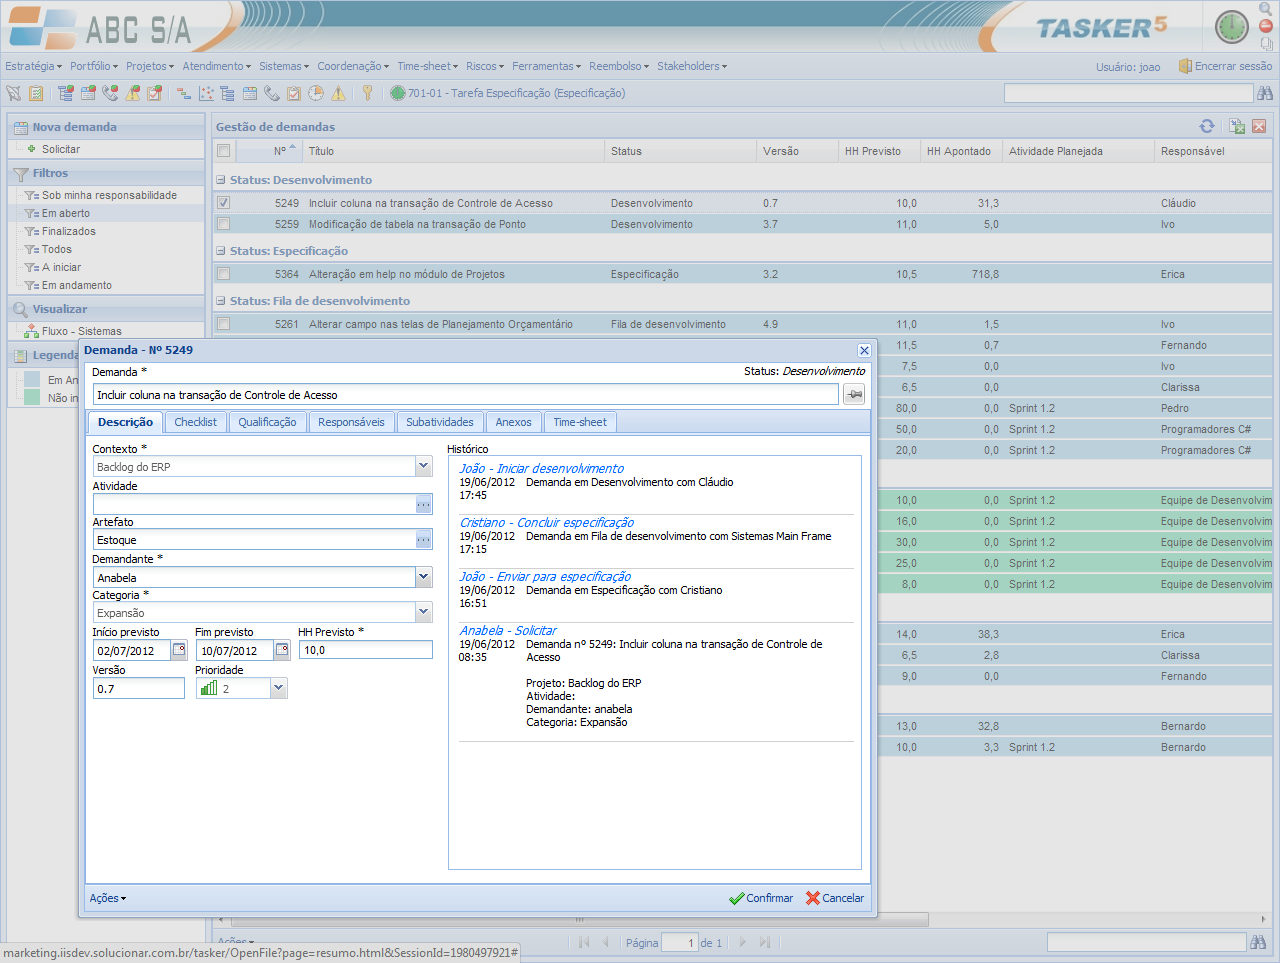Click the binoculars search icon in the top toolbar

point(1265,93)
